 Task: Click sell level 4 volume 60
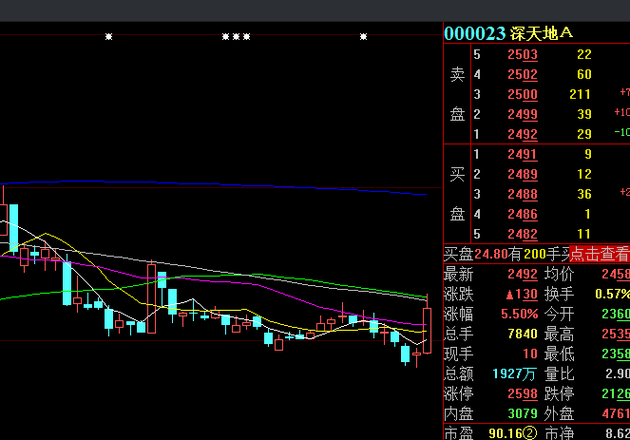pos(584,74)
